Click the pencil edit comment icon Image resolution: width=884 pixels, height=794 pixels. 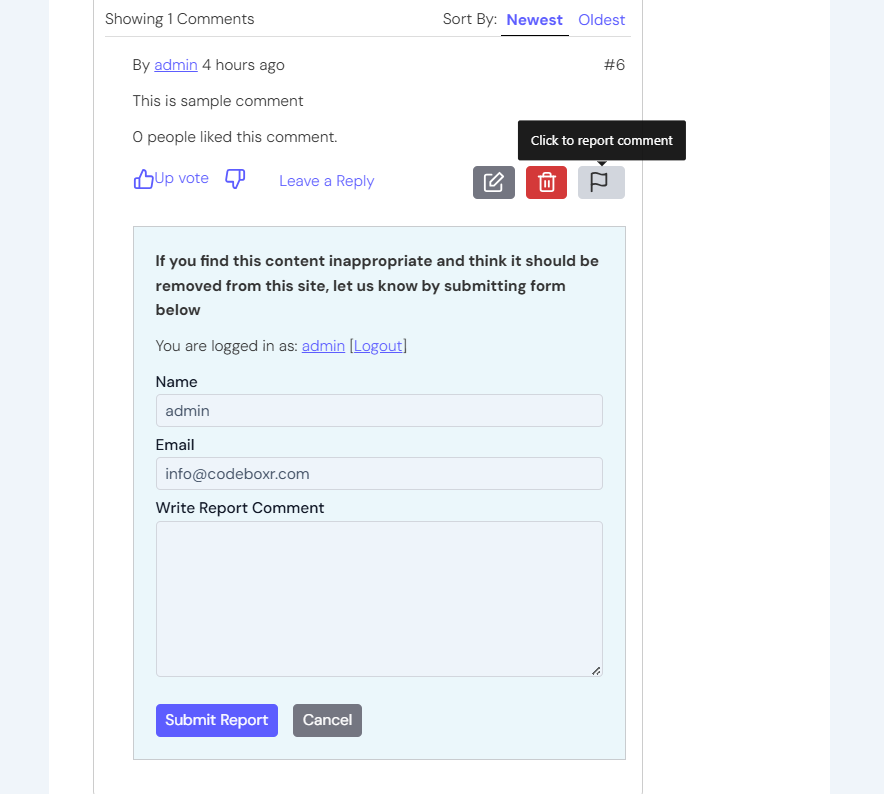click(x=494, y=182)
